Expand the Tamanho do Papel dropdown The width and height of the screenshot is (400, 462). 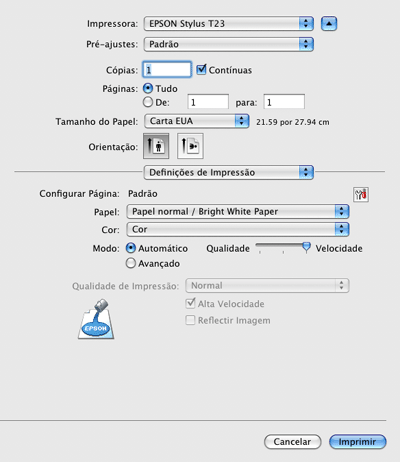coord(197,121)
